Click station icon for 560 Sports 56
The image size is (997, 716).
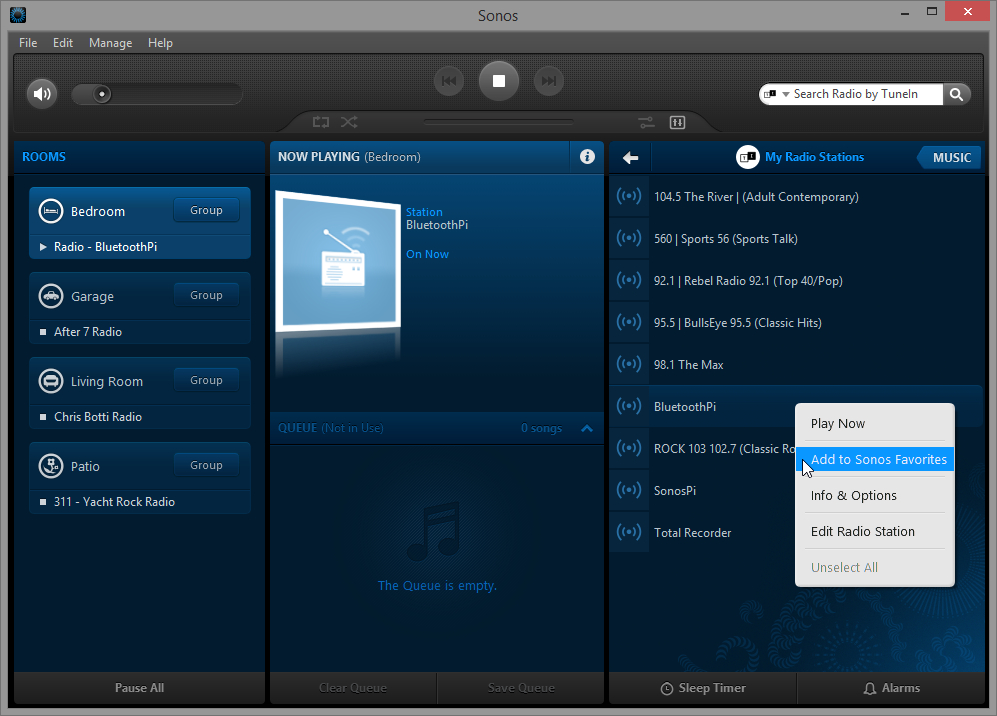pyautogui.click(x=629, y=238)
